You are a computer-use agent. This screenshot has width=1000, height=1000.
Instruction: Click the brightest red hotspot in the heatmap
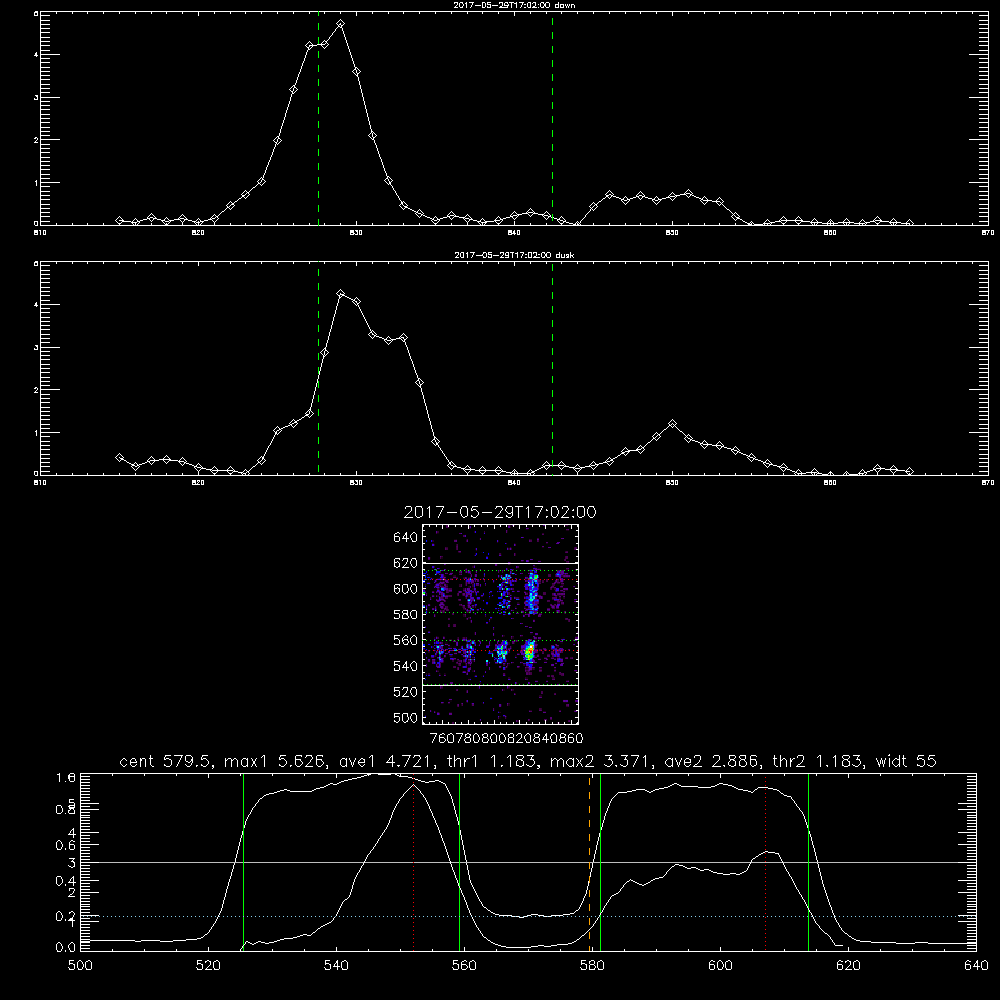(x=529, y=651)
